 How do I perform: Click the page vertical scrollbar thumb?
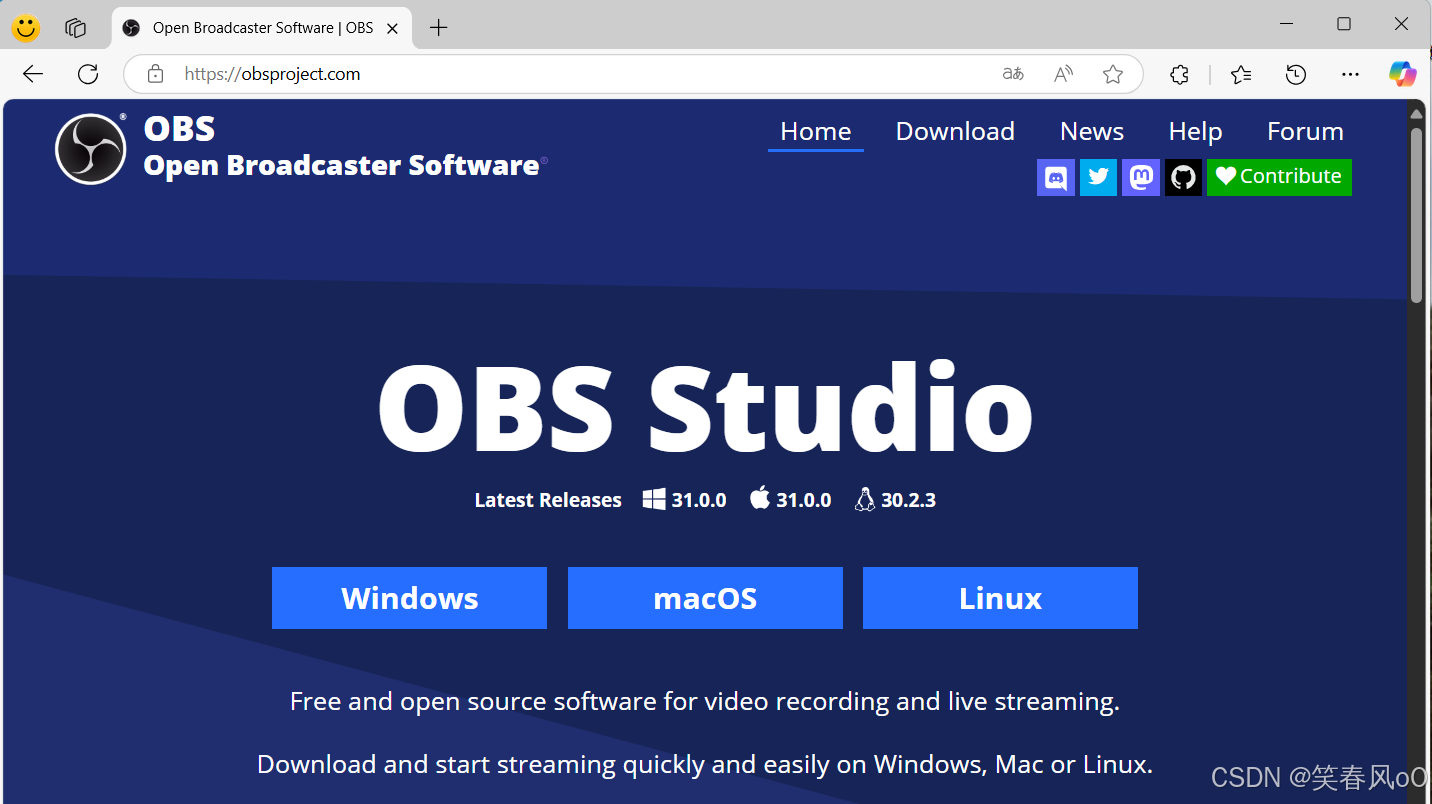point(1416,215)
